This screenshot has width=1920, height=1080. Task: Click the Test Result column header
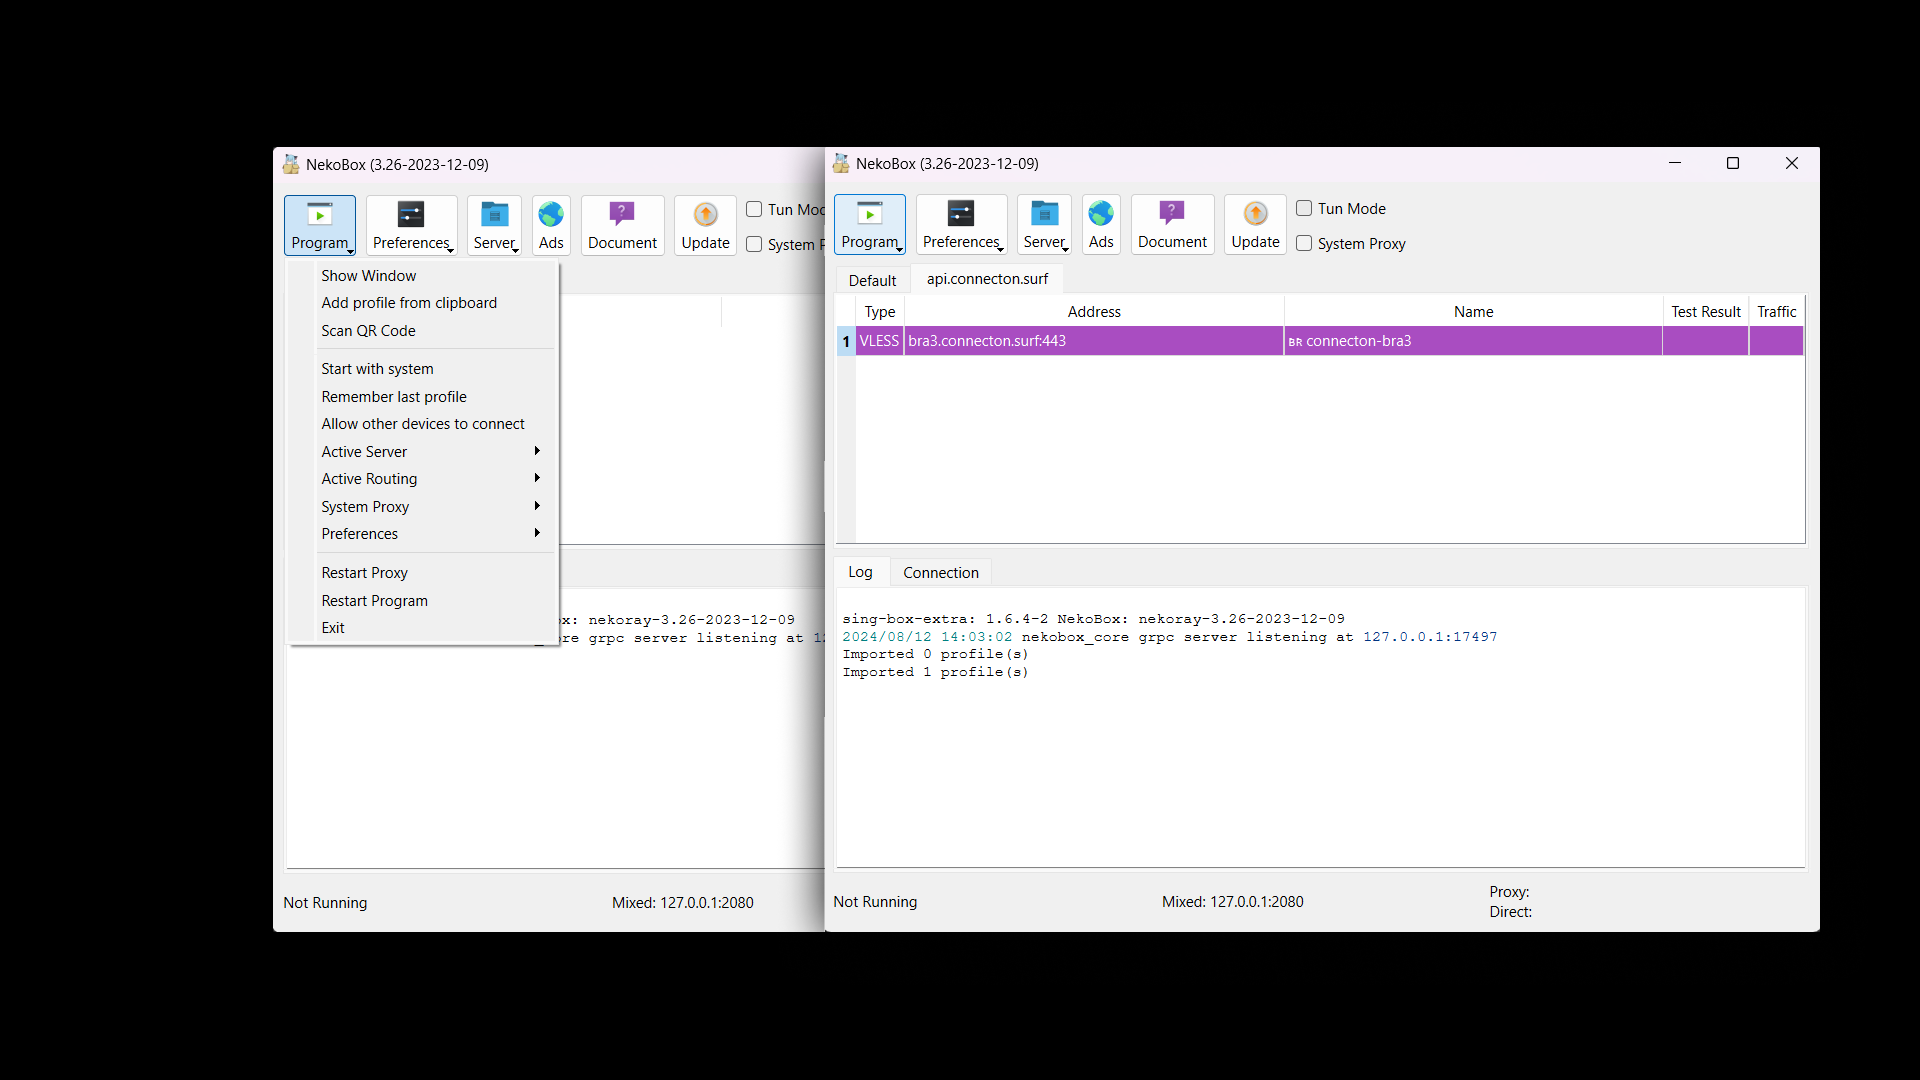coord(1705,312)
